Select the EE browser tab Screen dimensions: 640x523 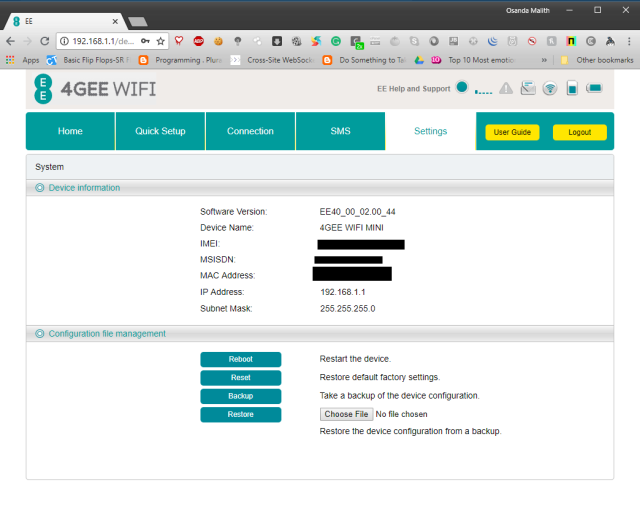pyautogui.click(x=65, y=21)
